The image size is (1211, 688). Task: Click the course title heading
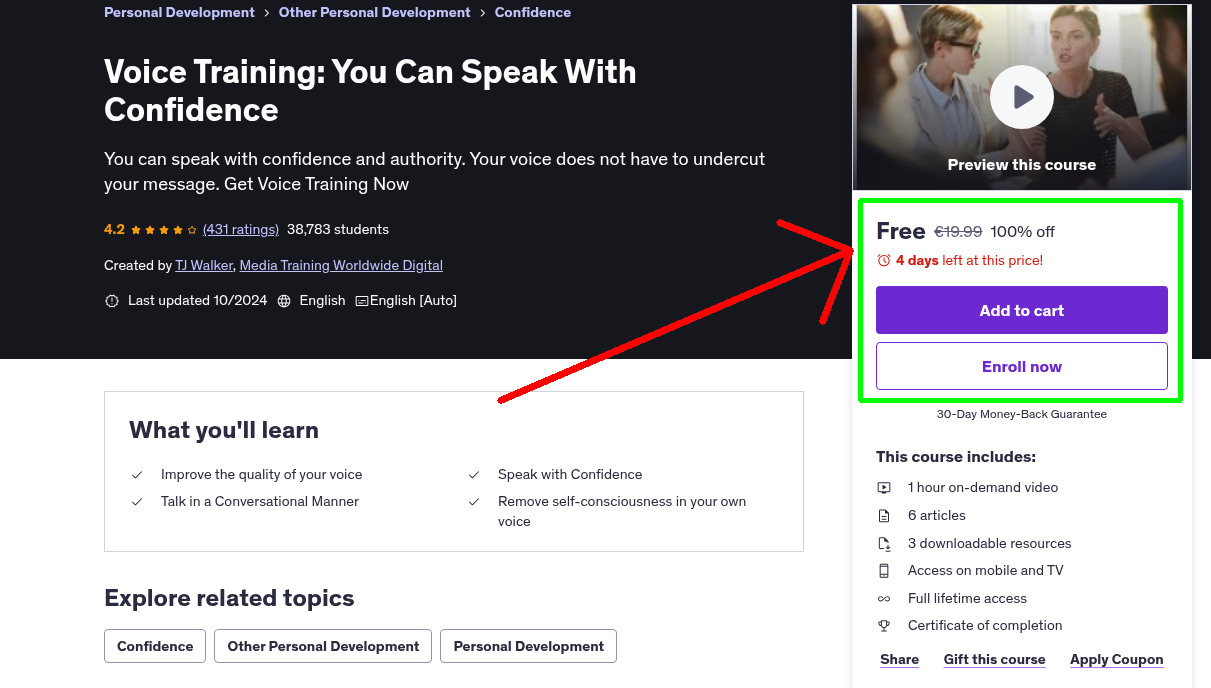pos(370,90)
